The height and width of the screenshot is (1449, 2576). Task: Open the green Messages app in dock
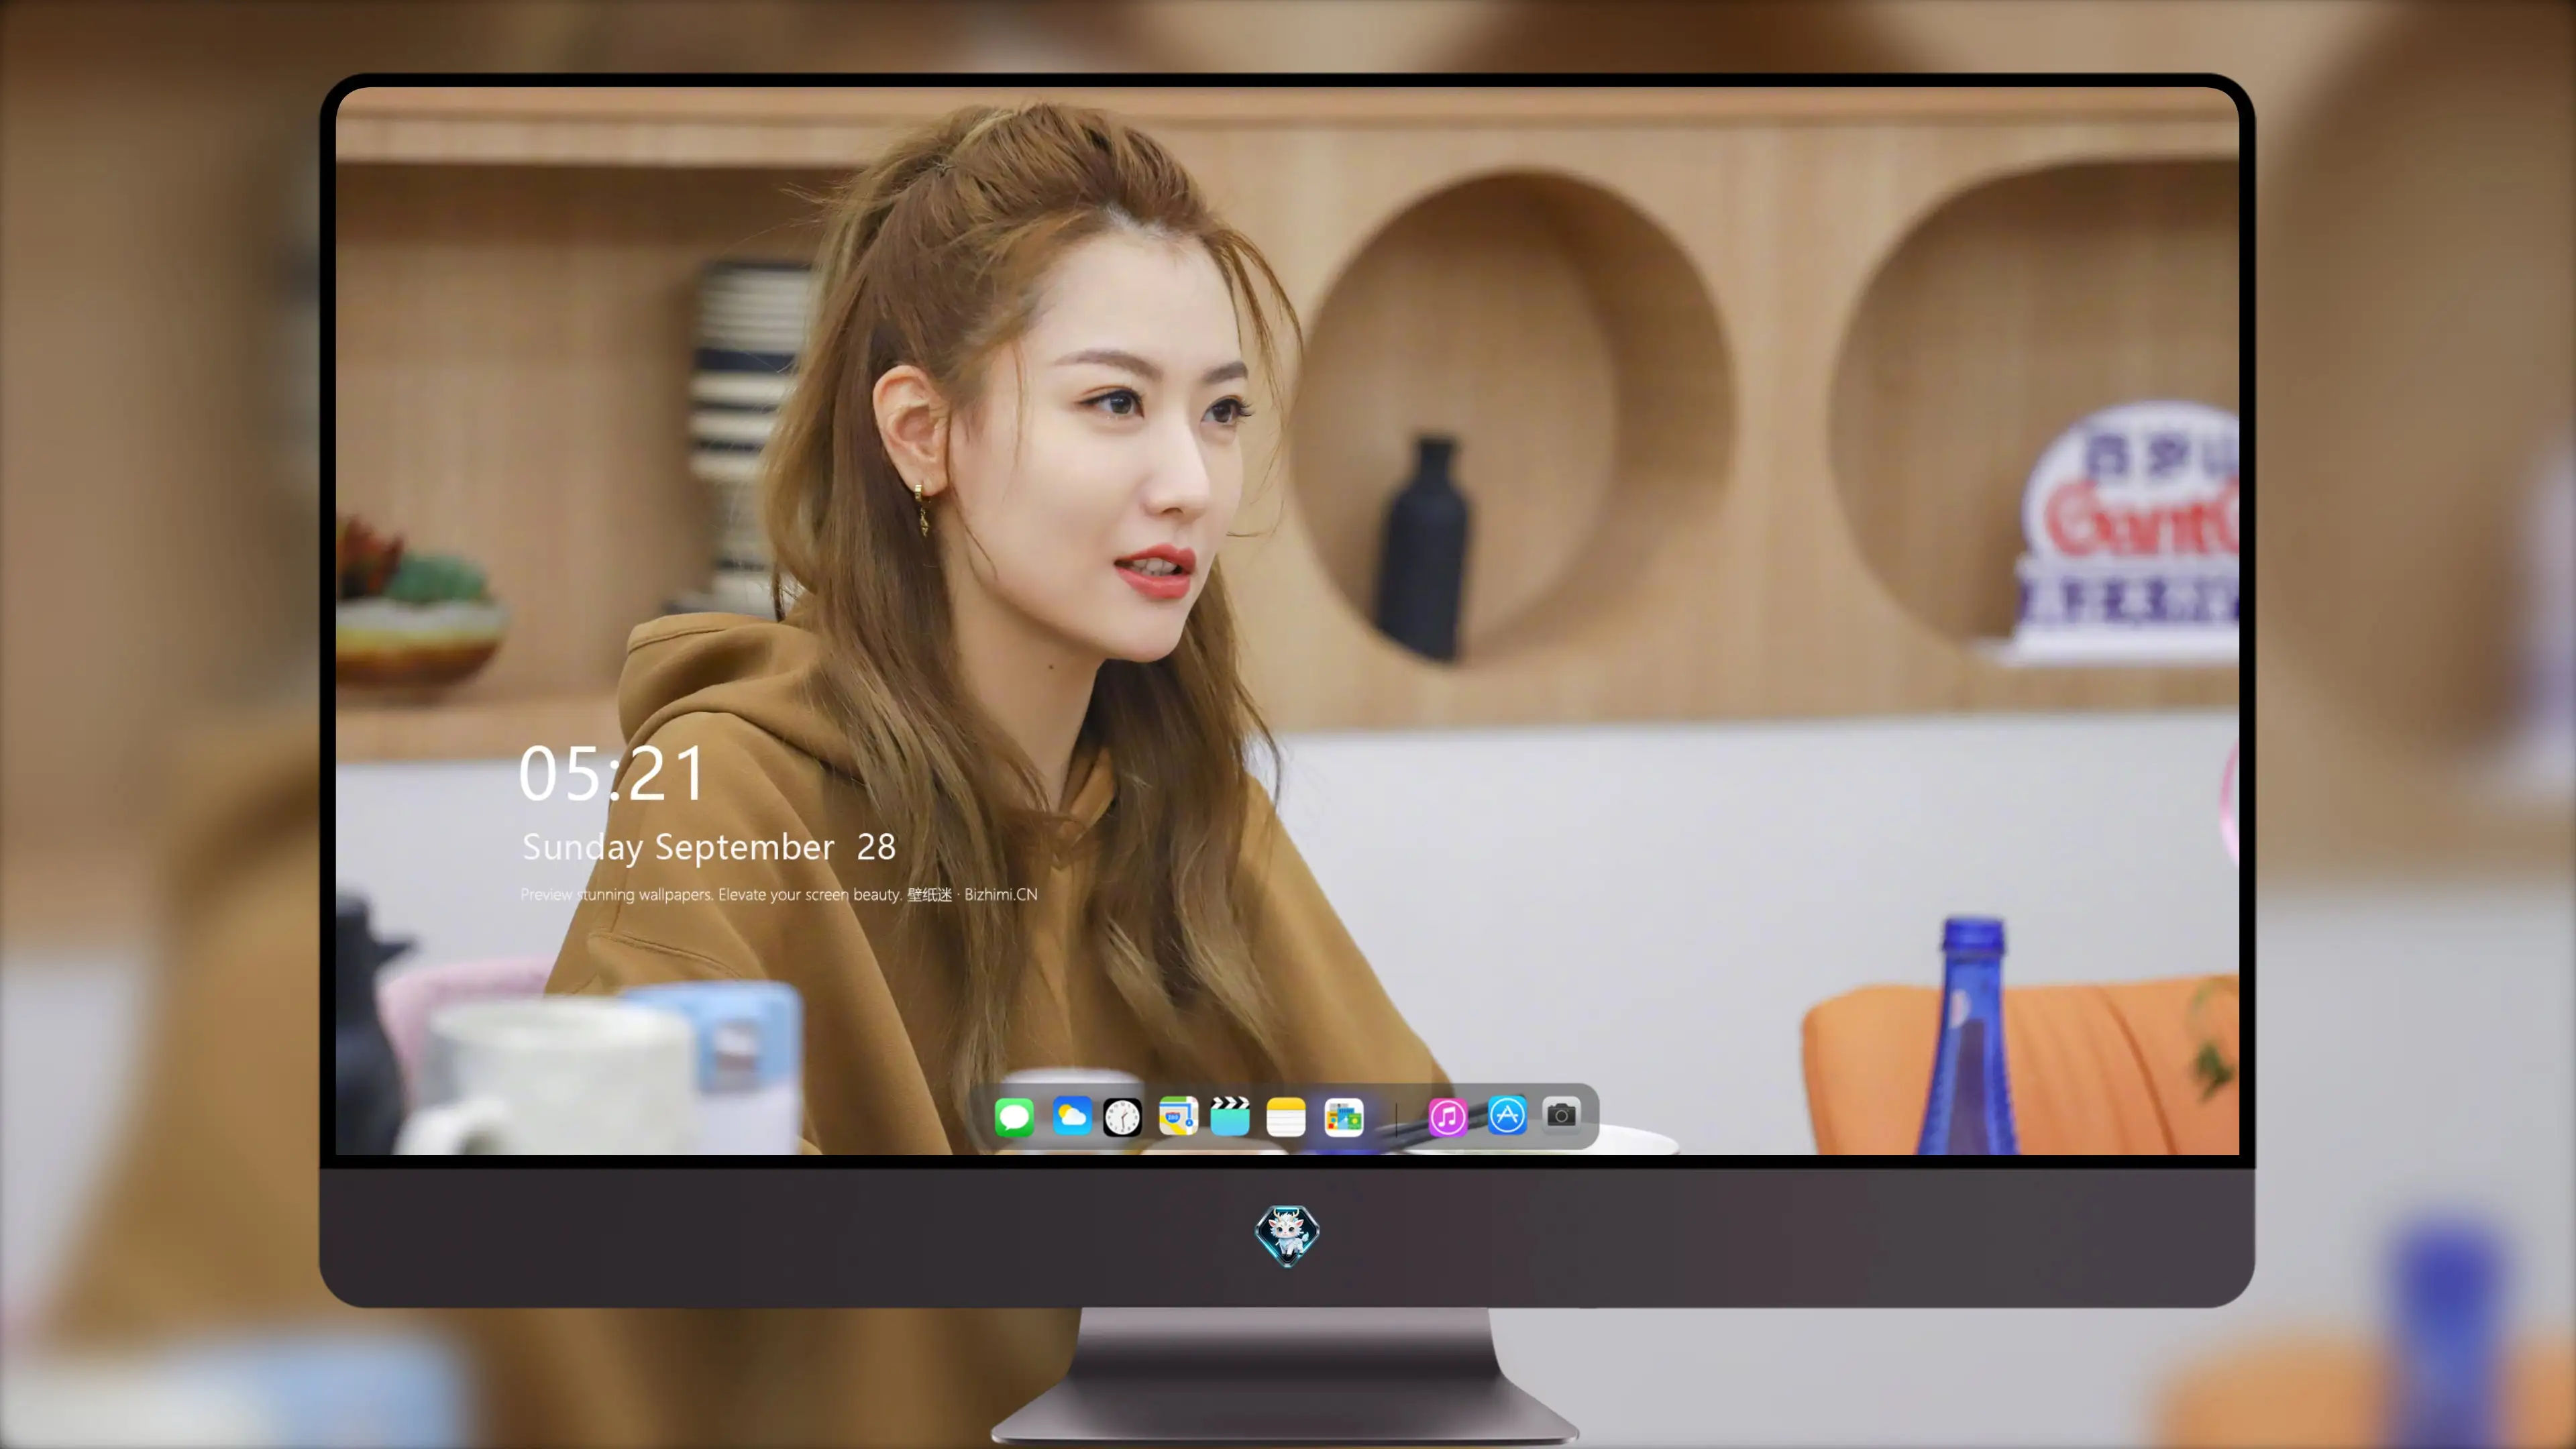pyautogui.click(x=1014, y=1117)
